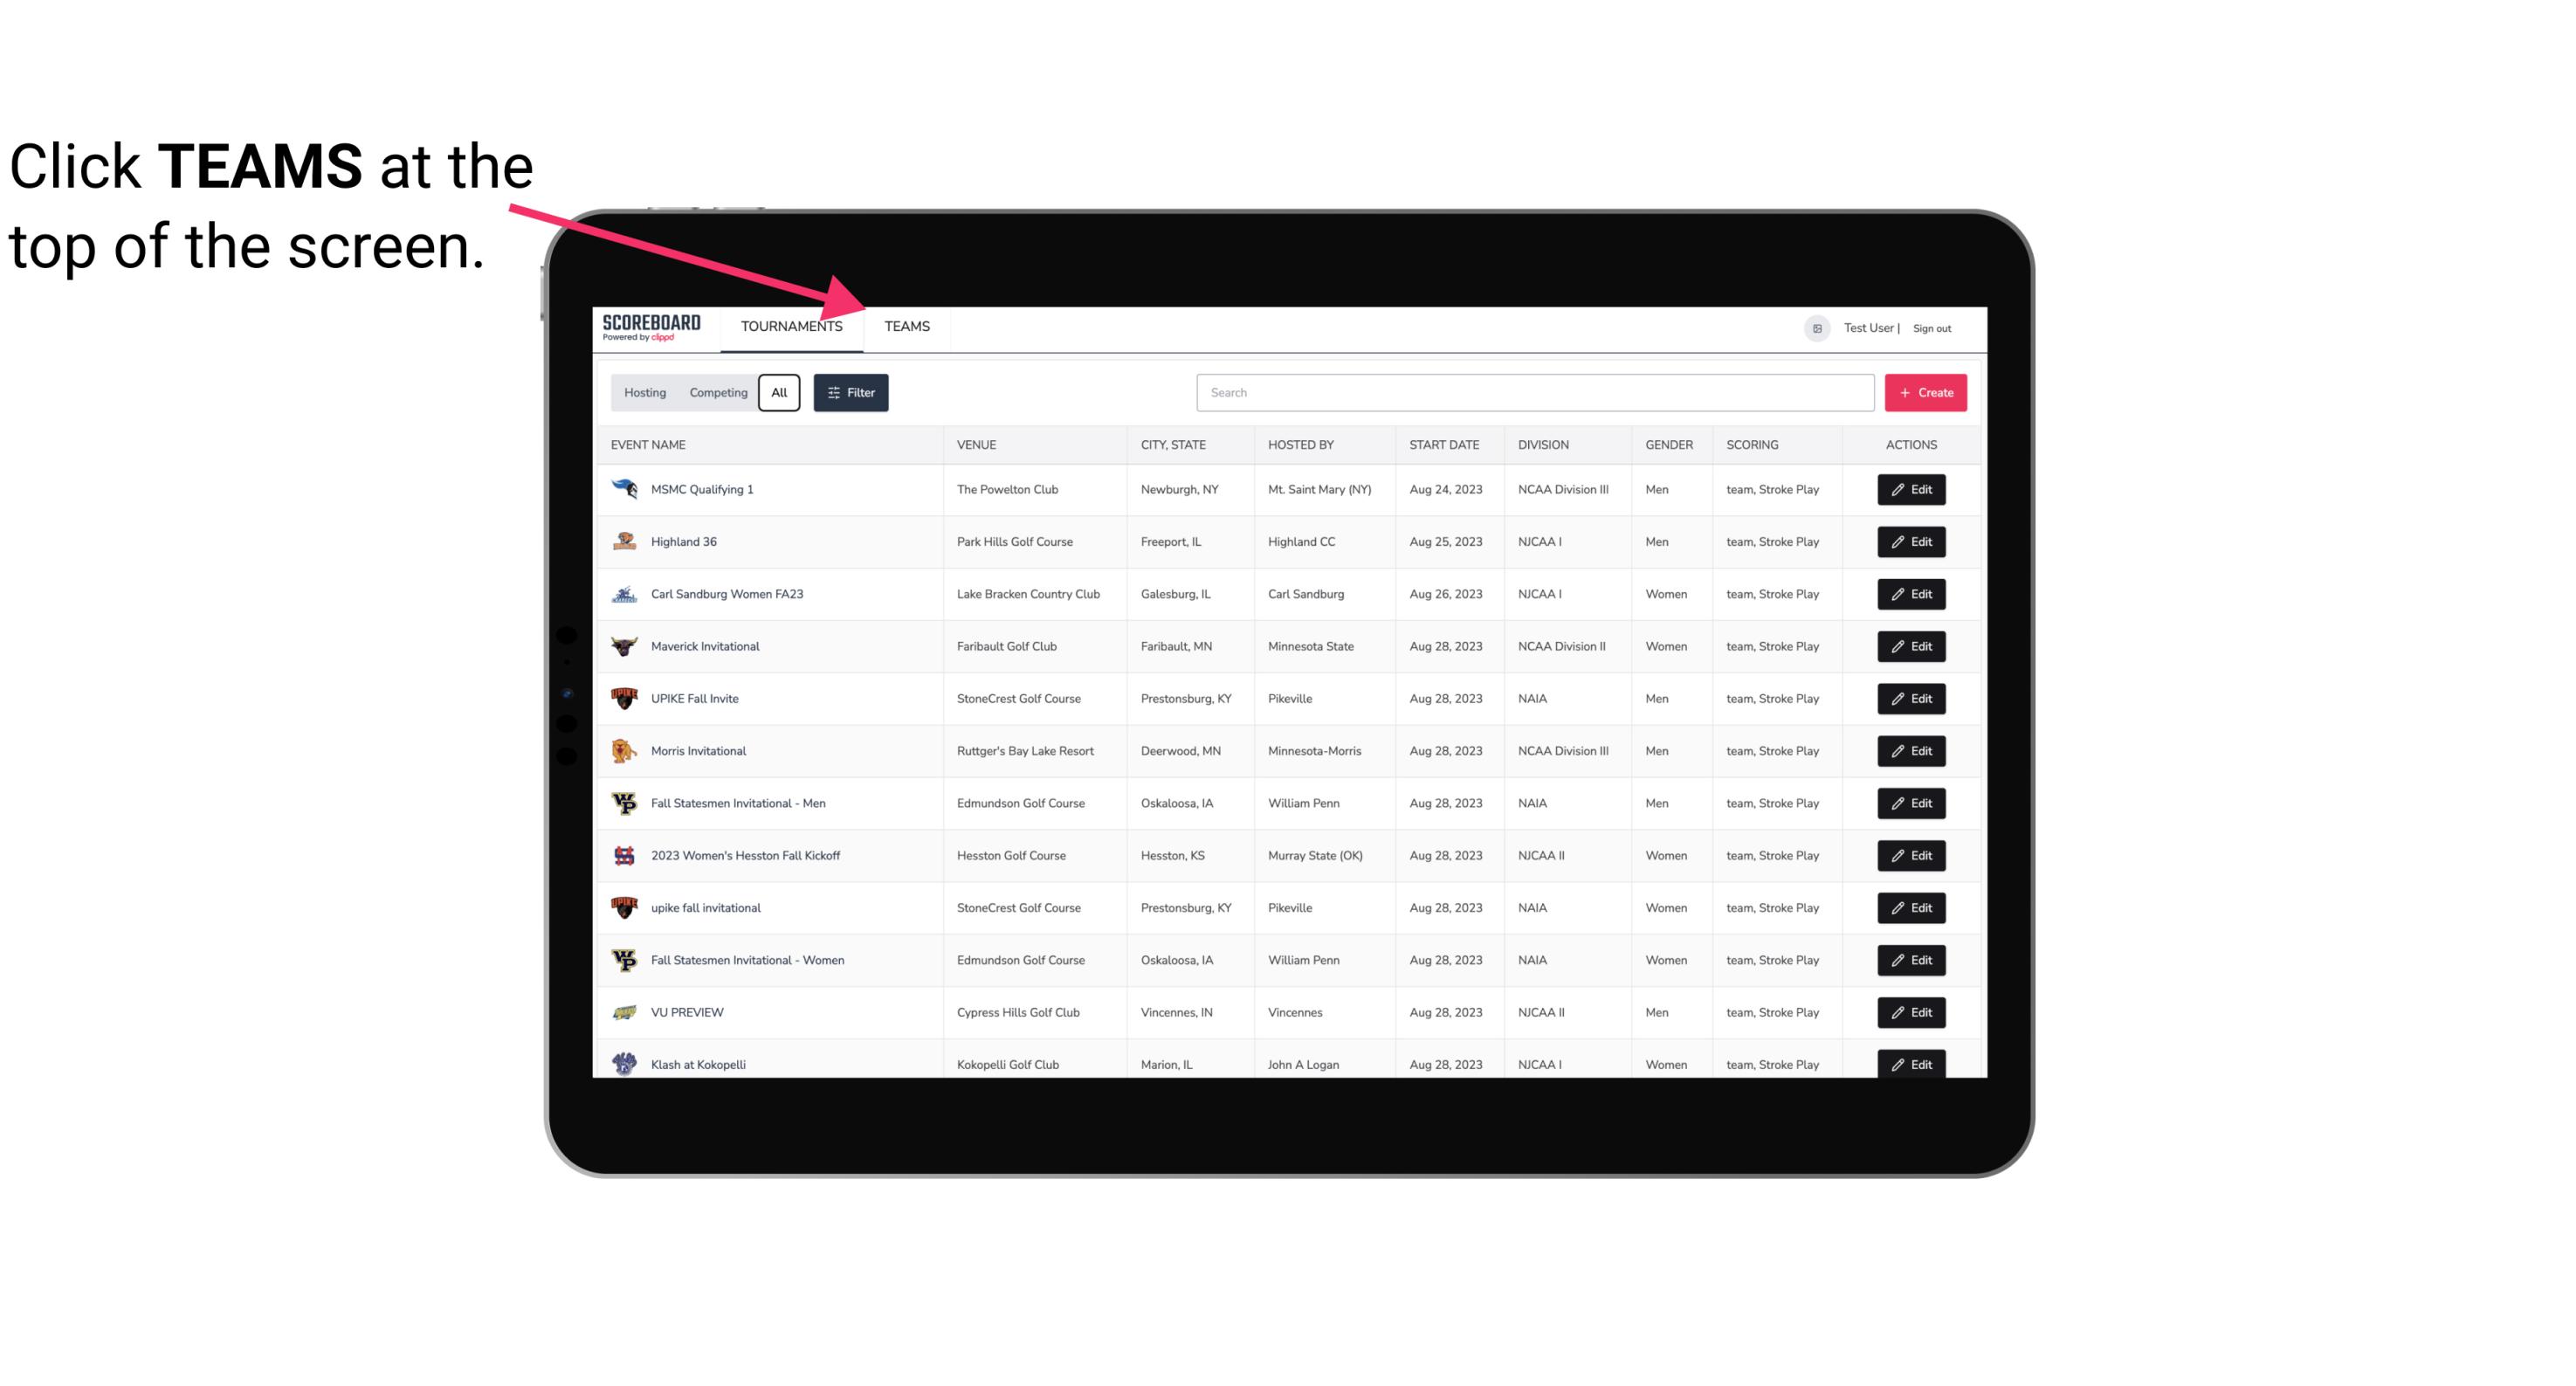
Task: Toggle the Competing filter tab
Action: pyautogui.click(x=717, y=393)
